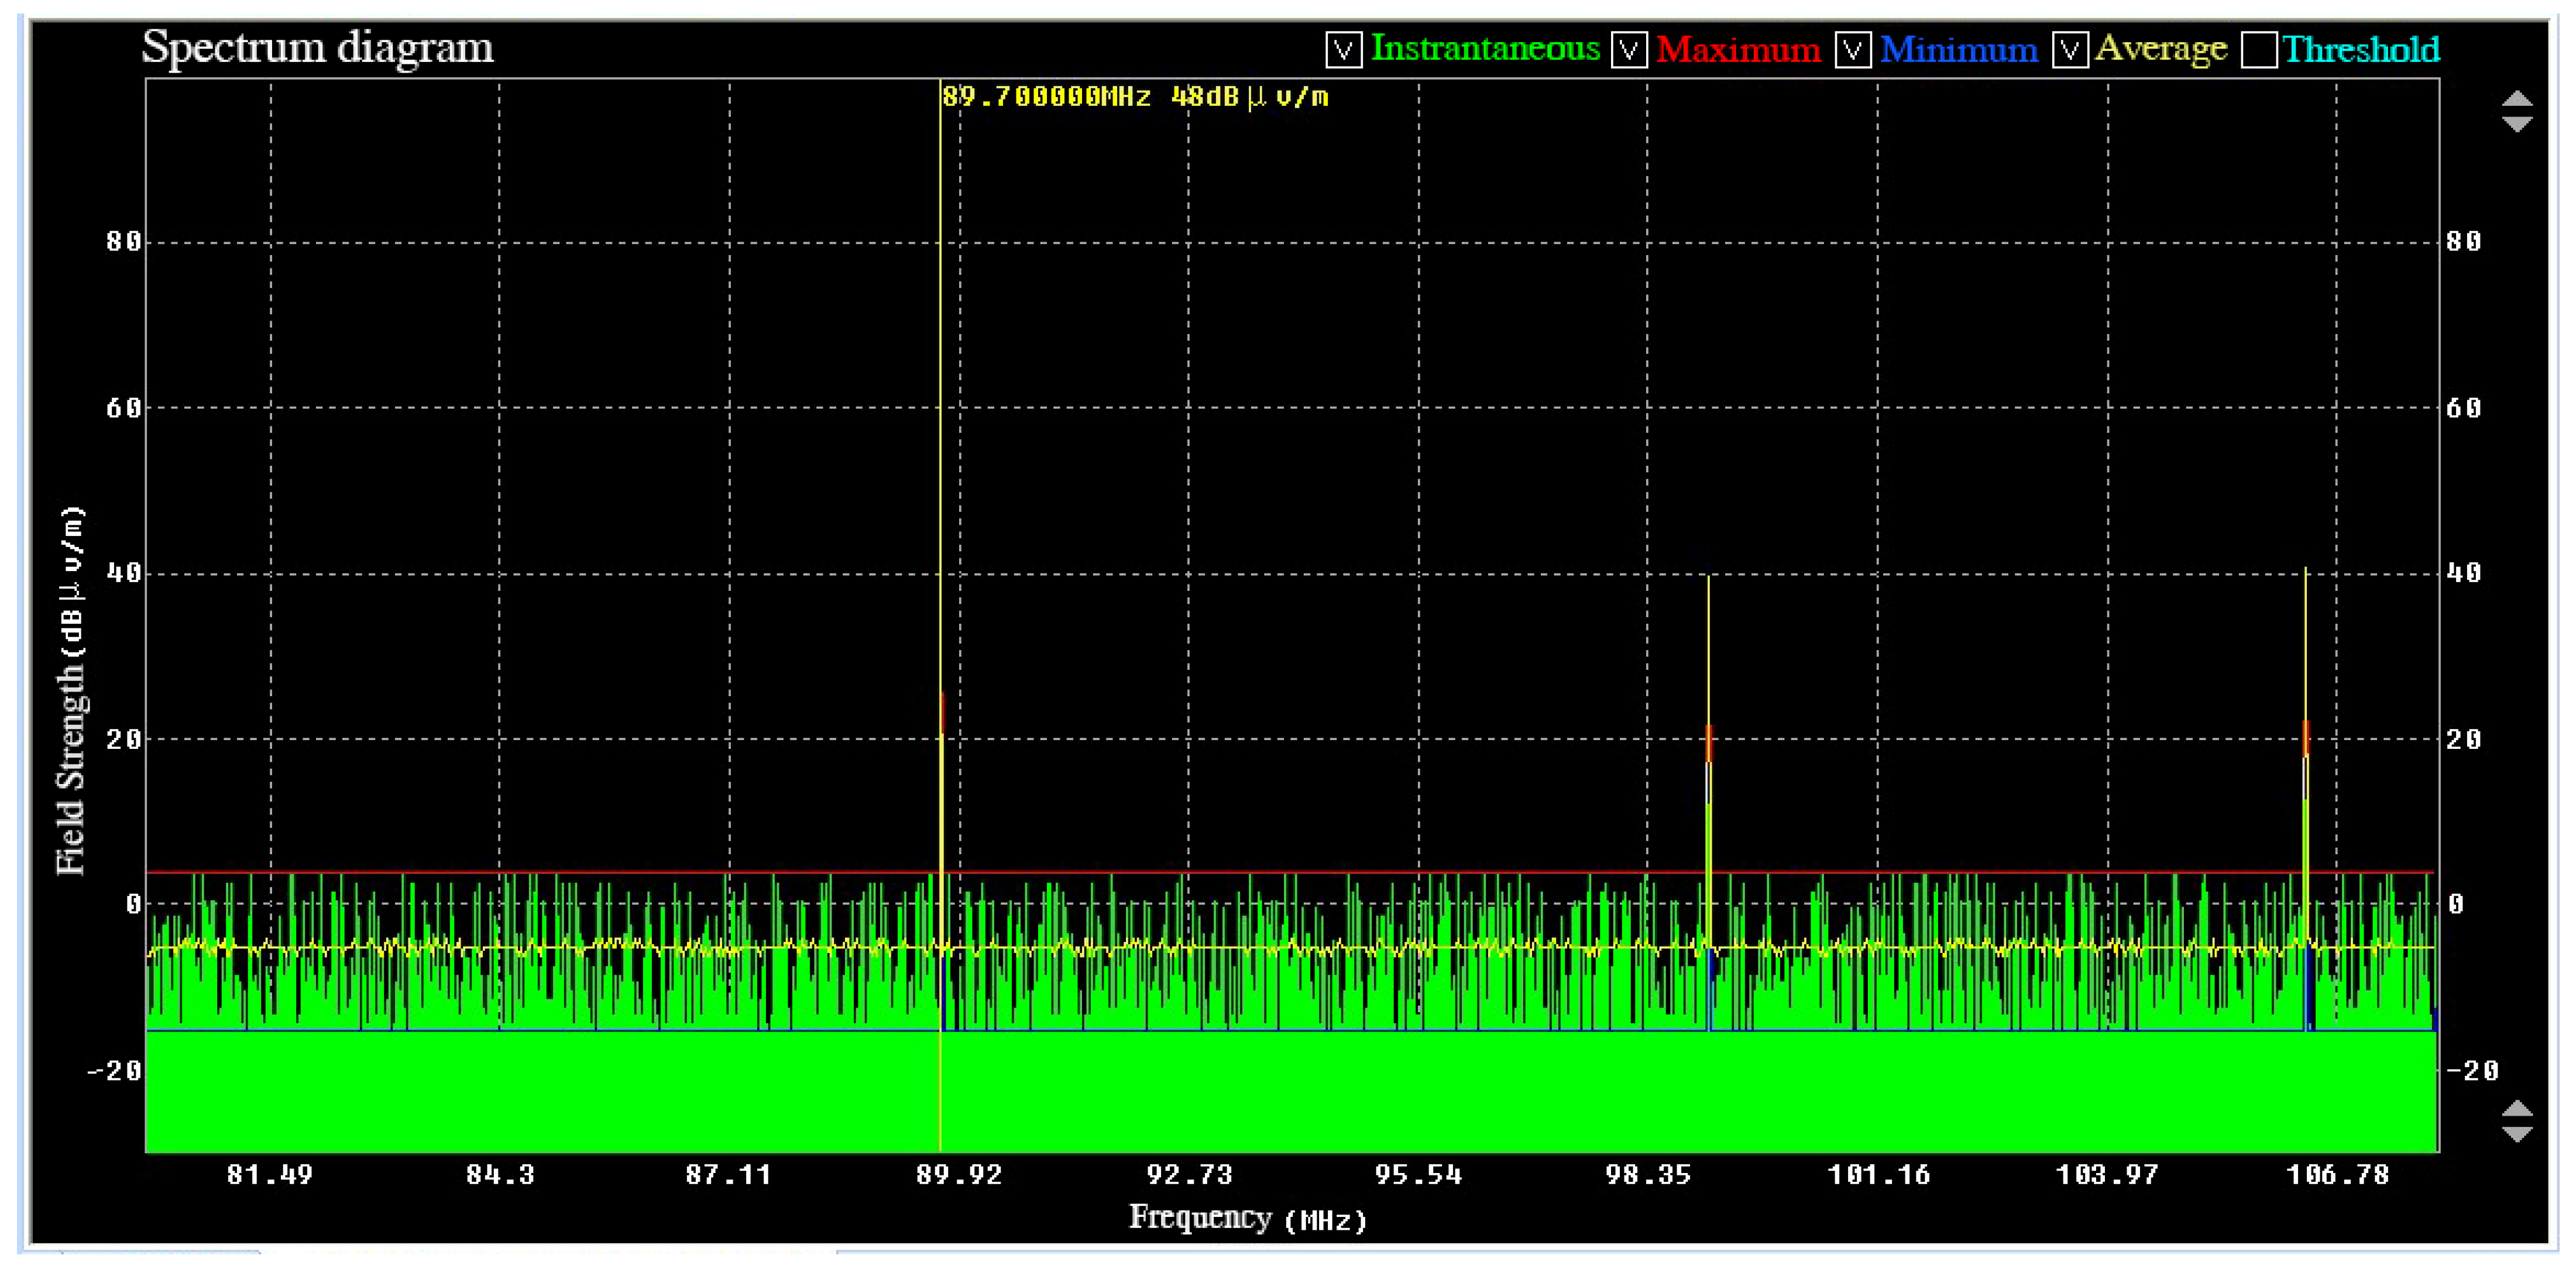The width and height of the screenshot is (2576, 1269).
Task: Click the 80 value on left axis
Action: (x=124, y=241)
